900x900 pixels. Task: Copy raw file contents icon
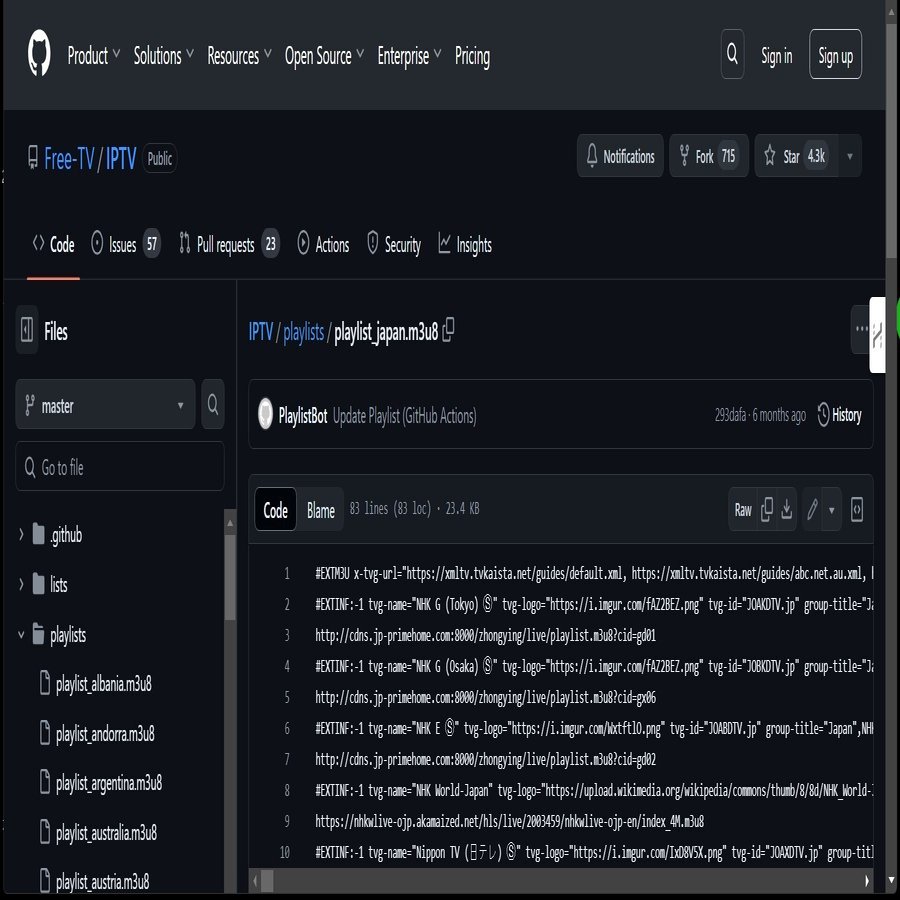tap(766, 509)
